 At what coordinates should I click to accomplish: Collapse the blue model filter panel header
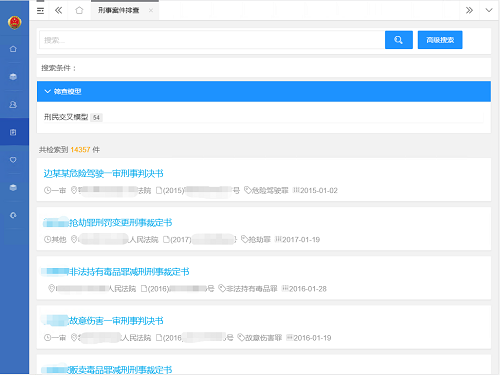click(264, 91)
